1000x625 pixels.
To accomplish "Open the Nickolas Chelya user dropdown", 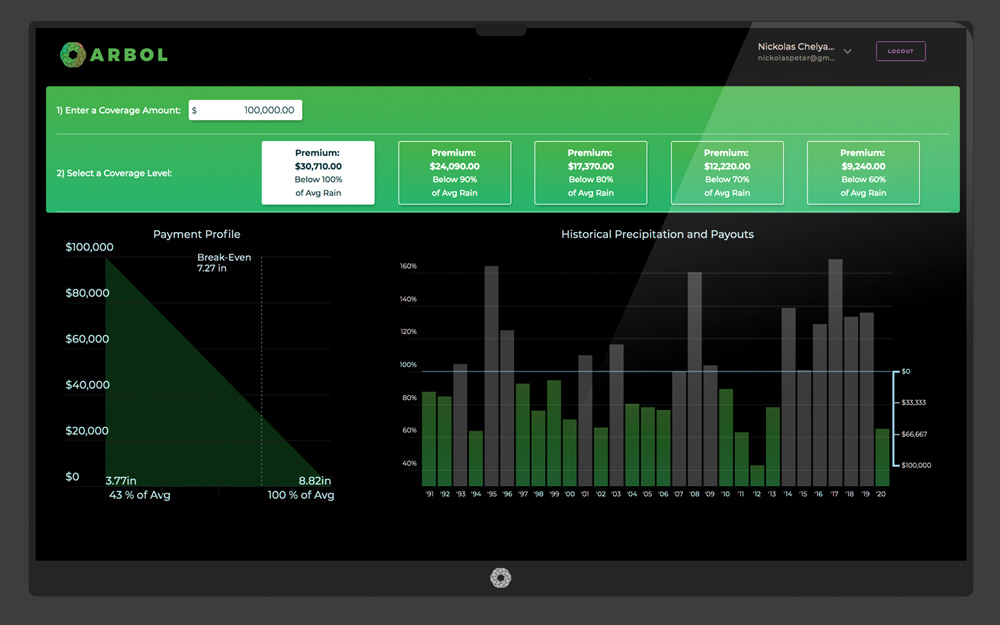I will click(848, 51).
